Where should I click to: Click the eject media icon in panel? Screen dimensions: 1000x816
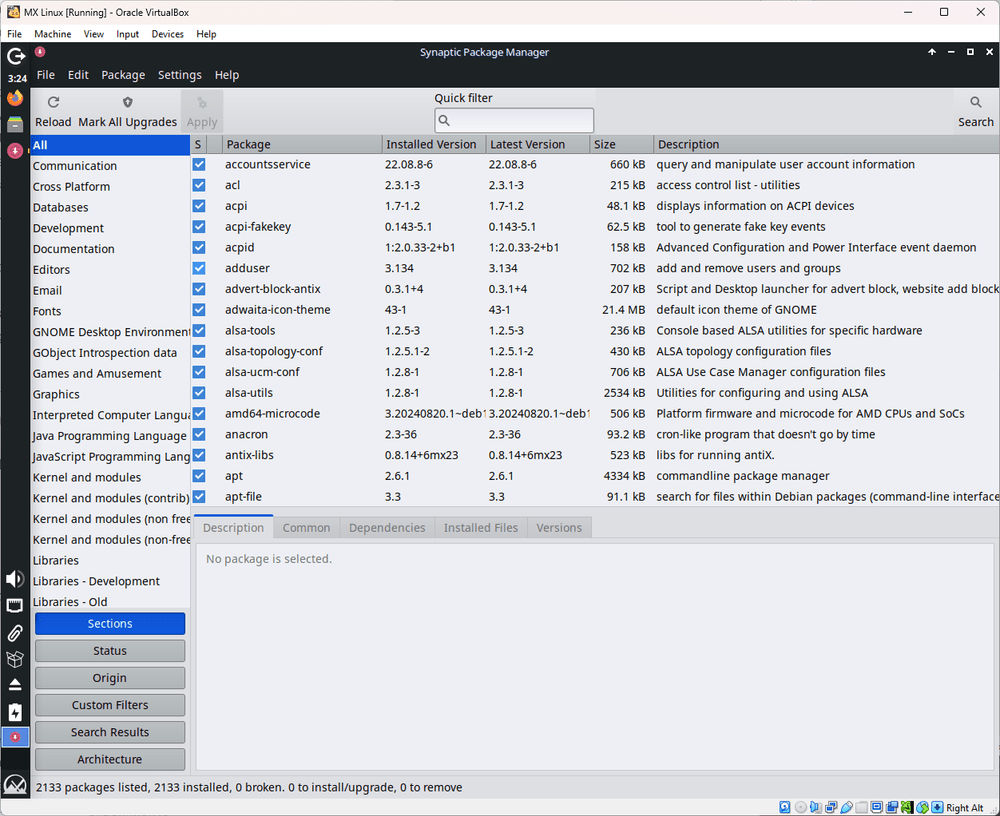pyautogui.click(x=15, y=685)
